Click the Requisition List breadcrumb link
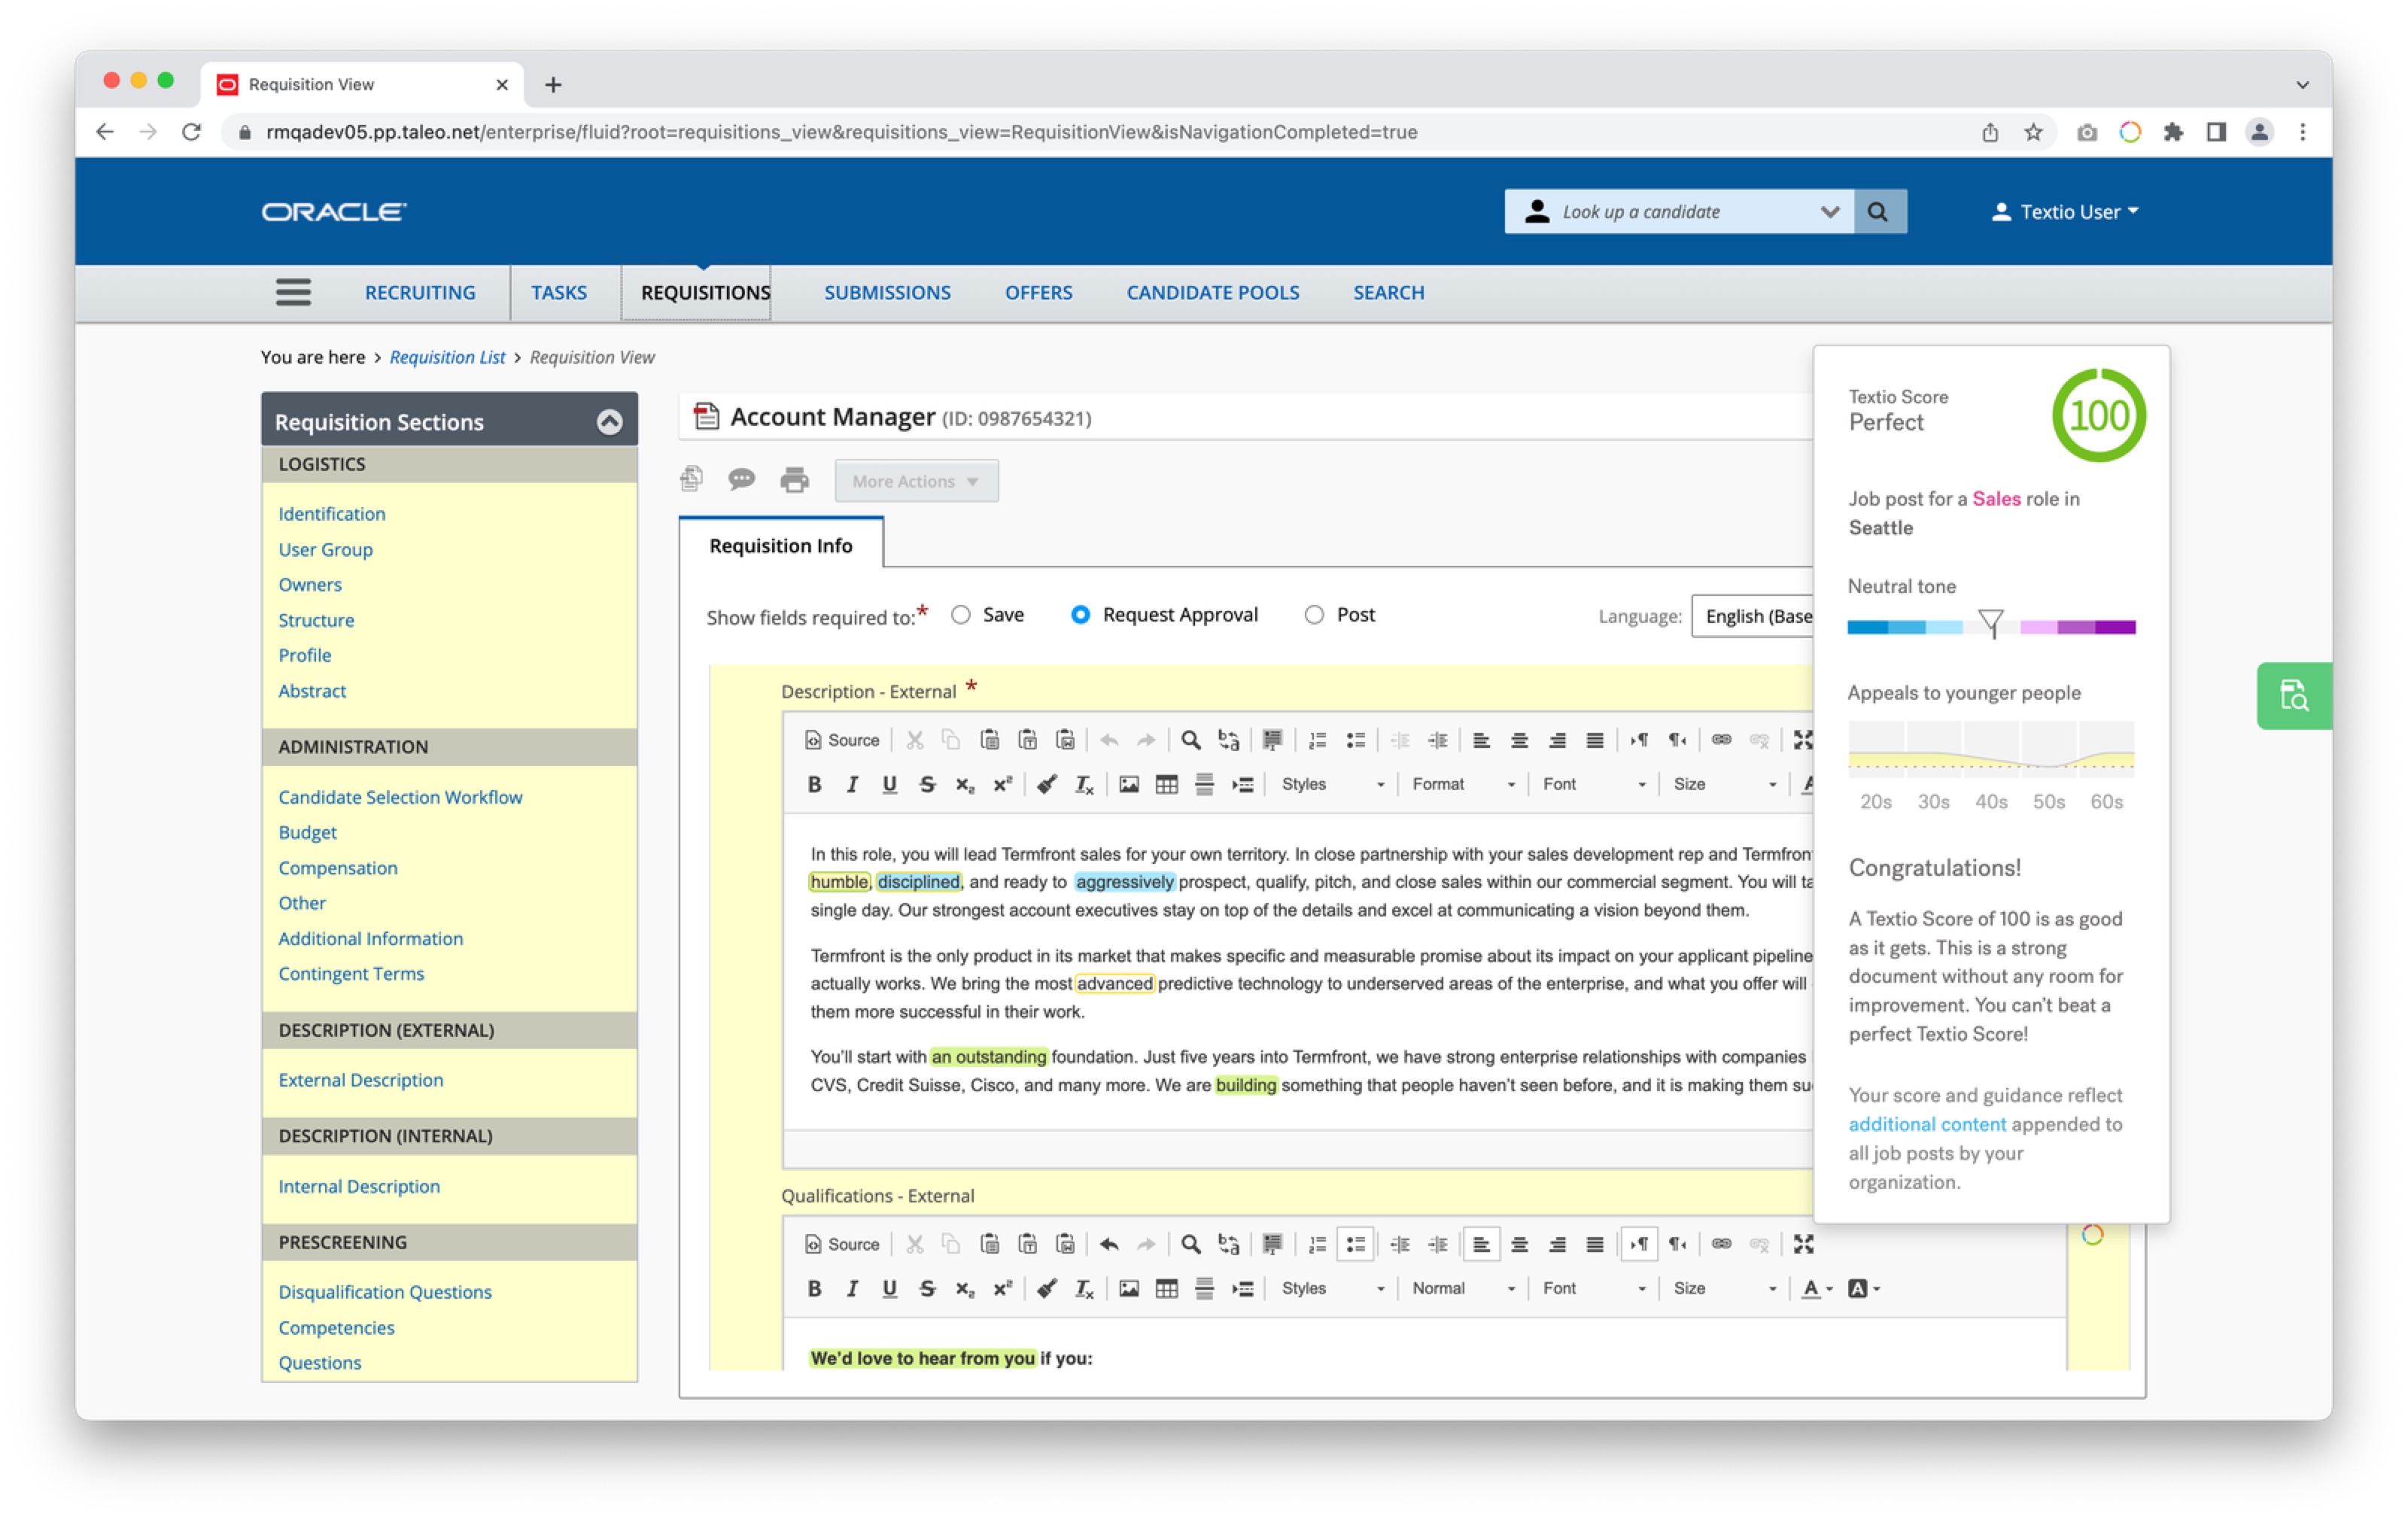 447,357
